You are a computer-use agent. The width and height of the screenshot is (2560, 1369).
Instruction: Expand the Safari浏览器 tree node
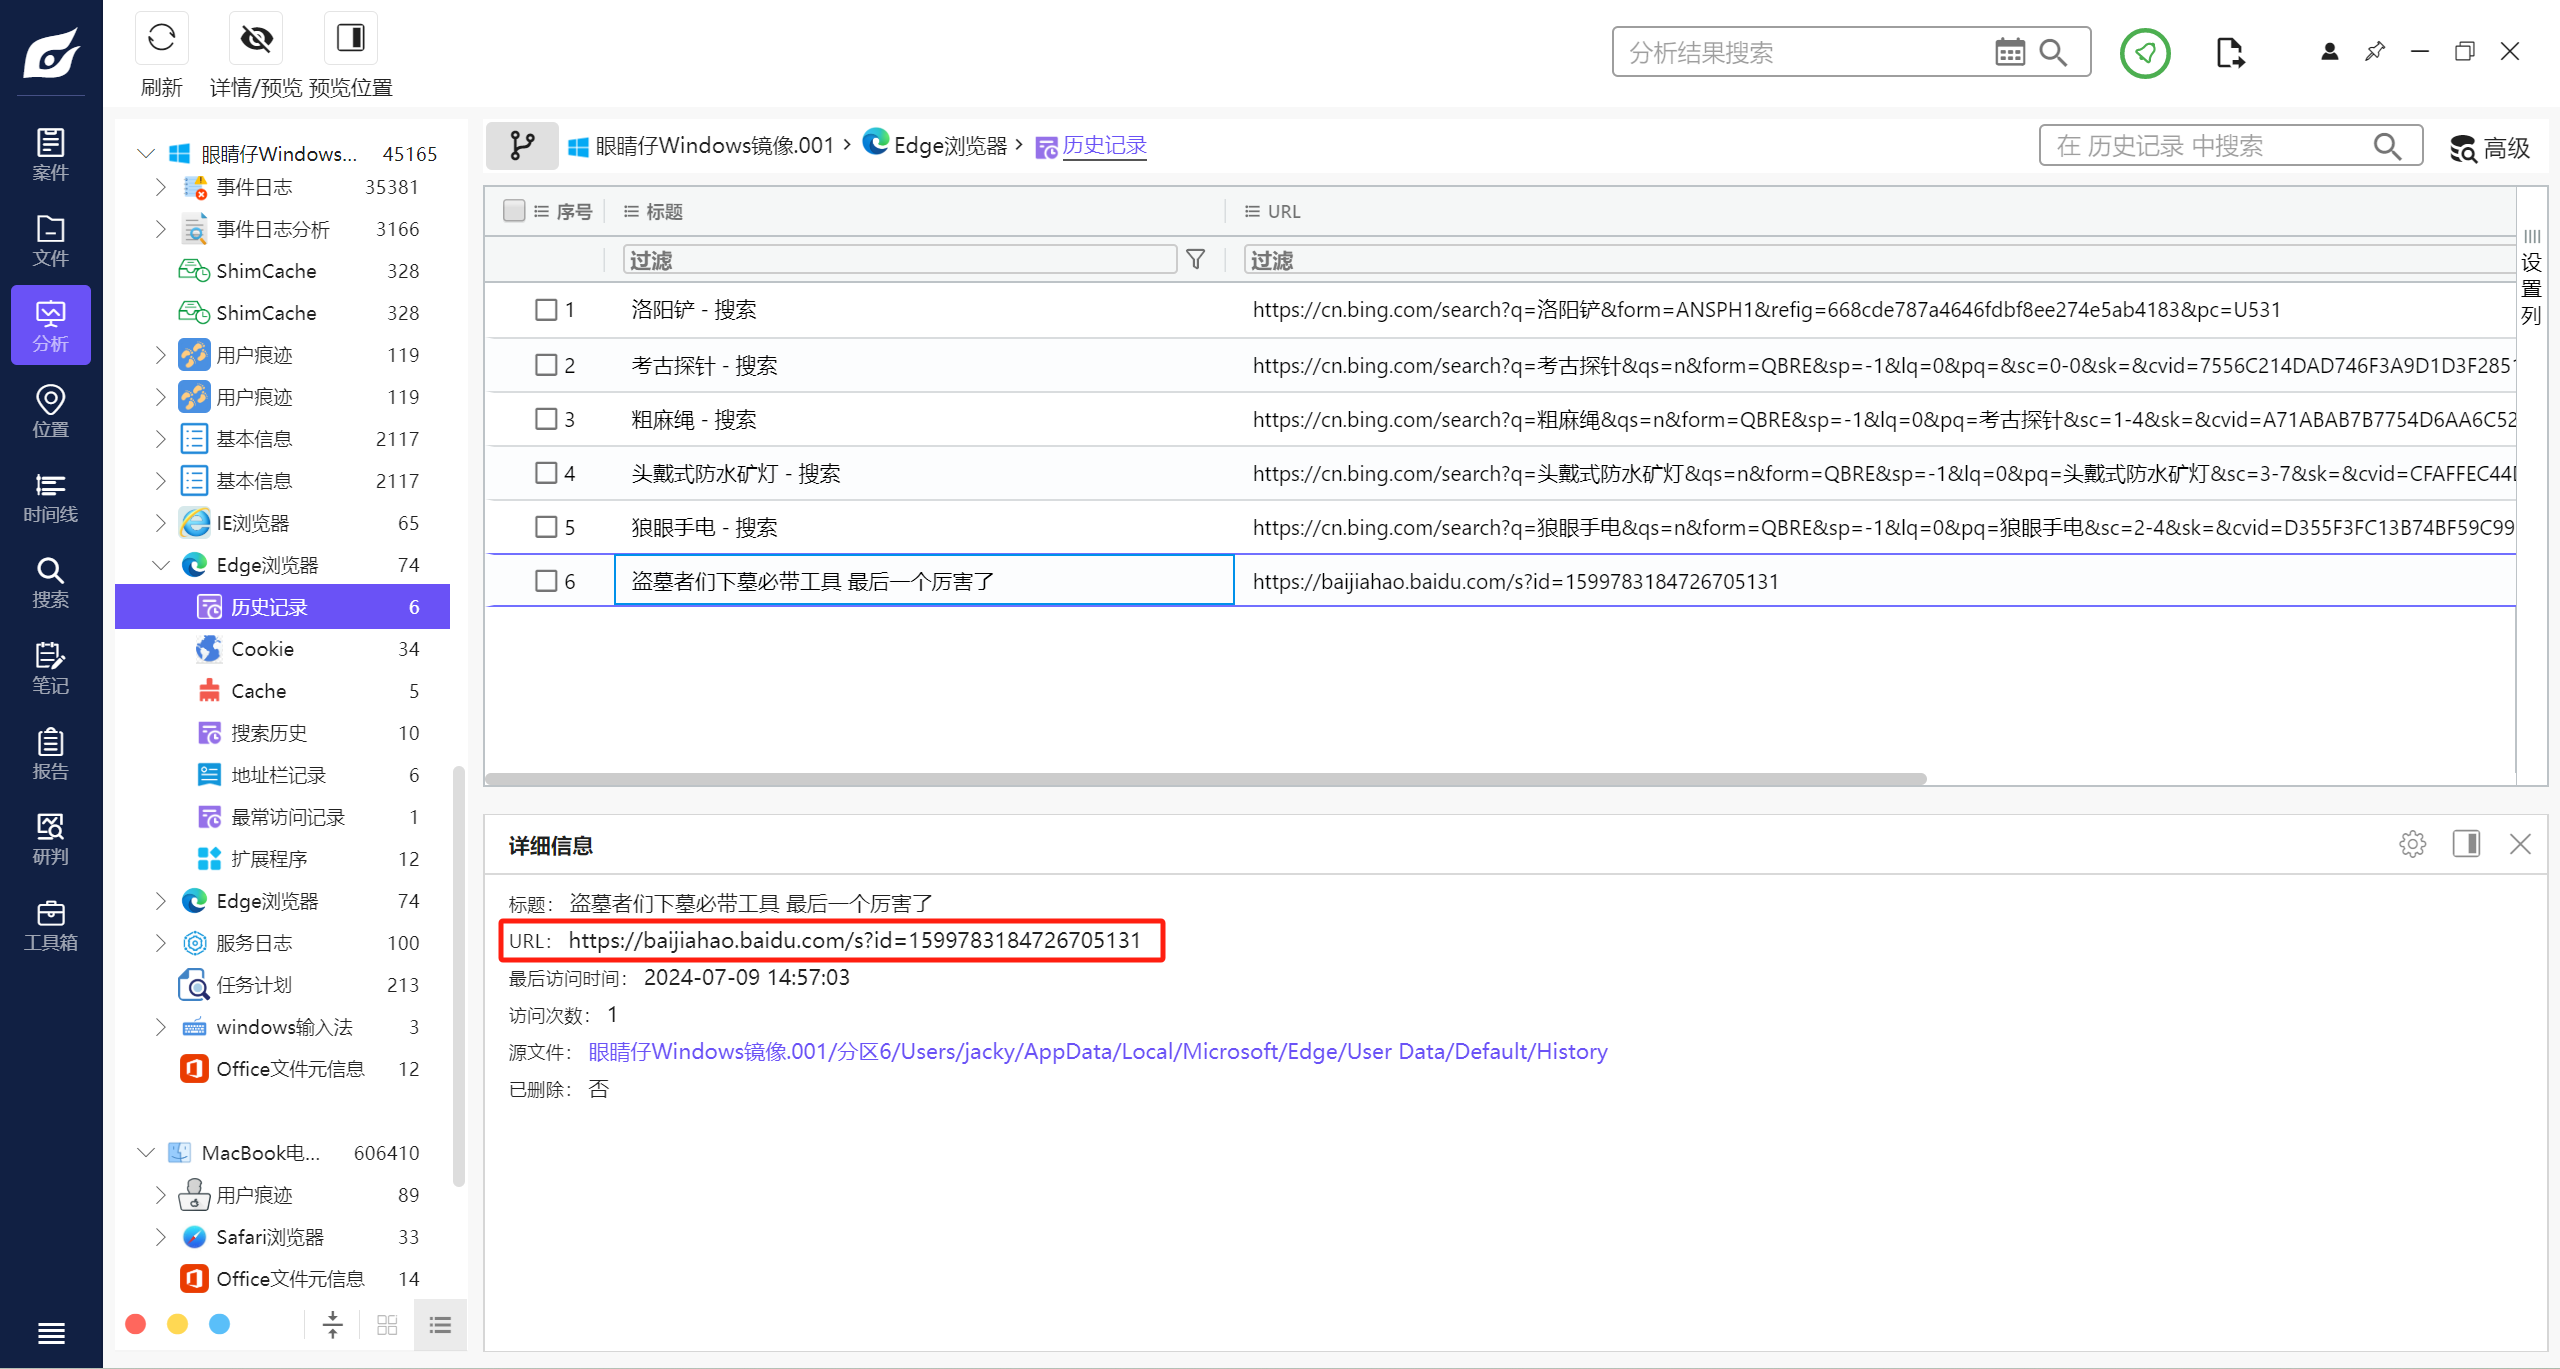tap(160, 1237)
